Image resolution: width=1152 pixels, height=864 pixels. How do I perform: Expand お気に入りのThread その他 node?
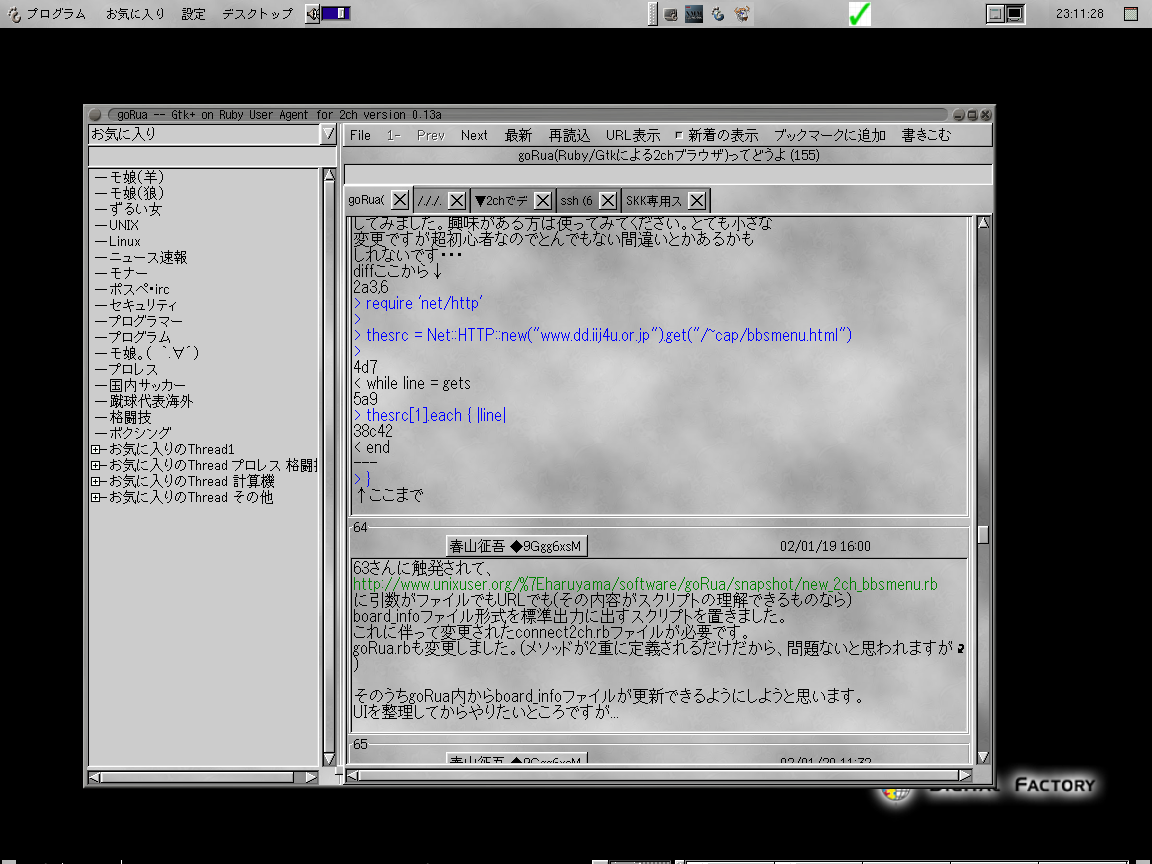pos(96,497)
